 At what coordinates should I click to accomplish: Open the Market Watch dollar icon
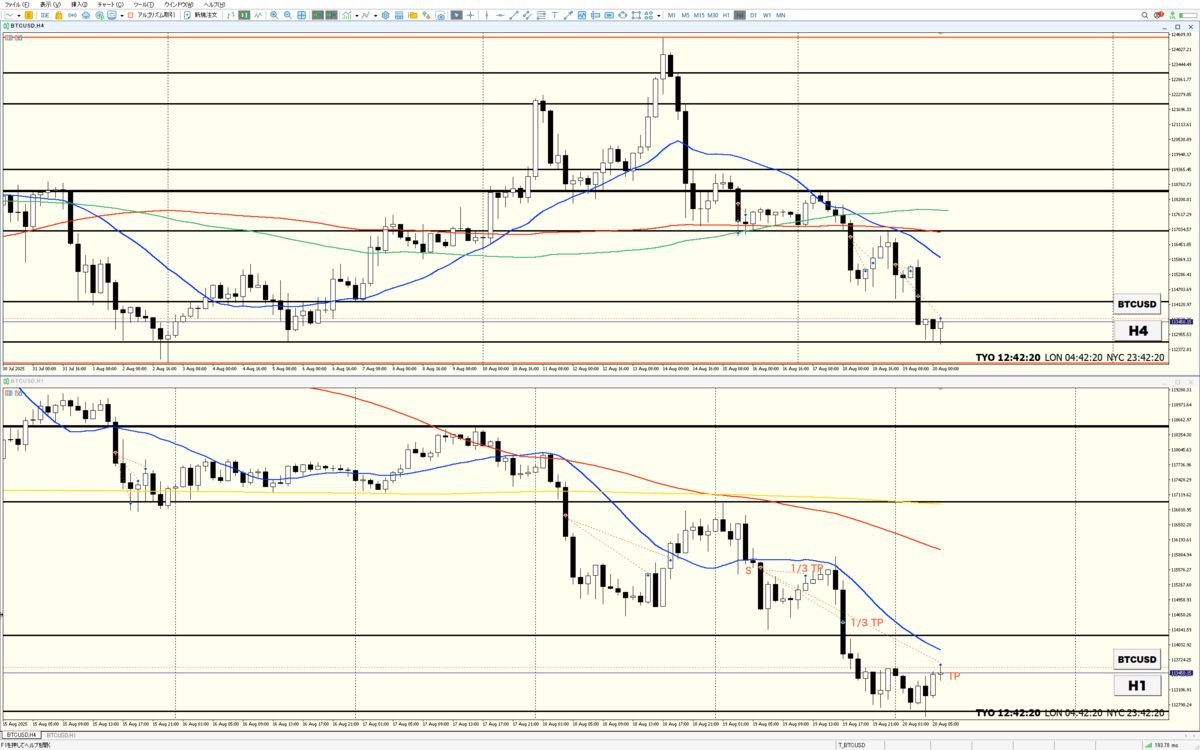[29, 15]
